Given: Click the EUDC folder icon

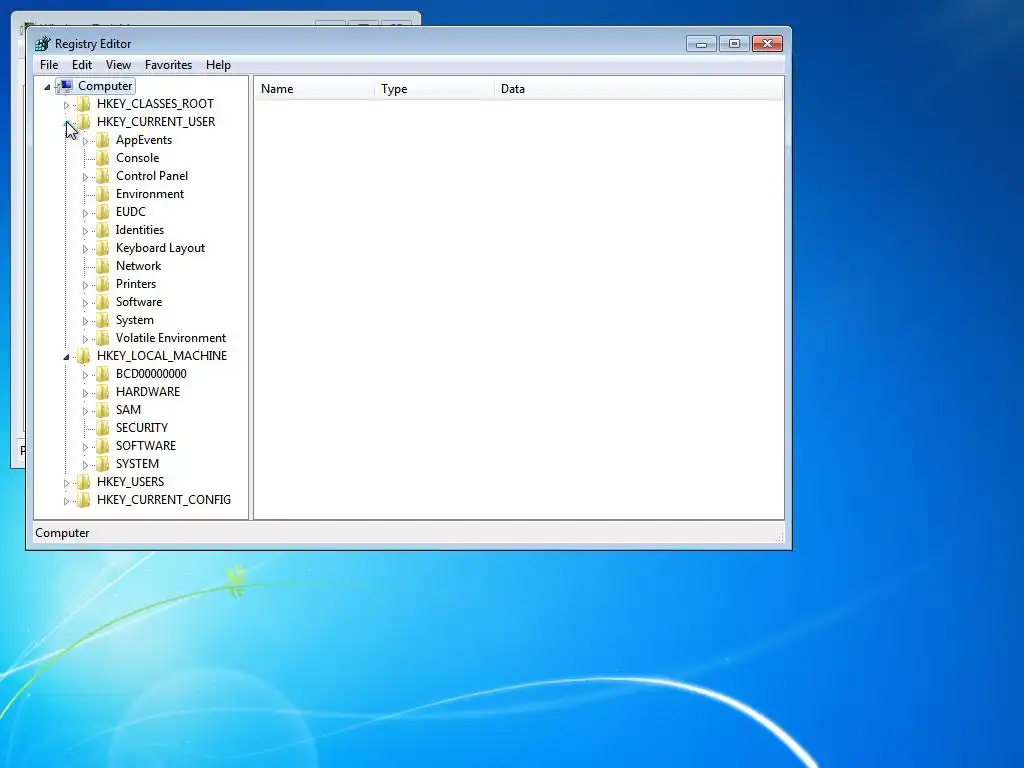Looking at the screenshot, I should [x=103, y=212].
